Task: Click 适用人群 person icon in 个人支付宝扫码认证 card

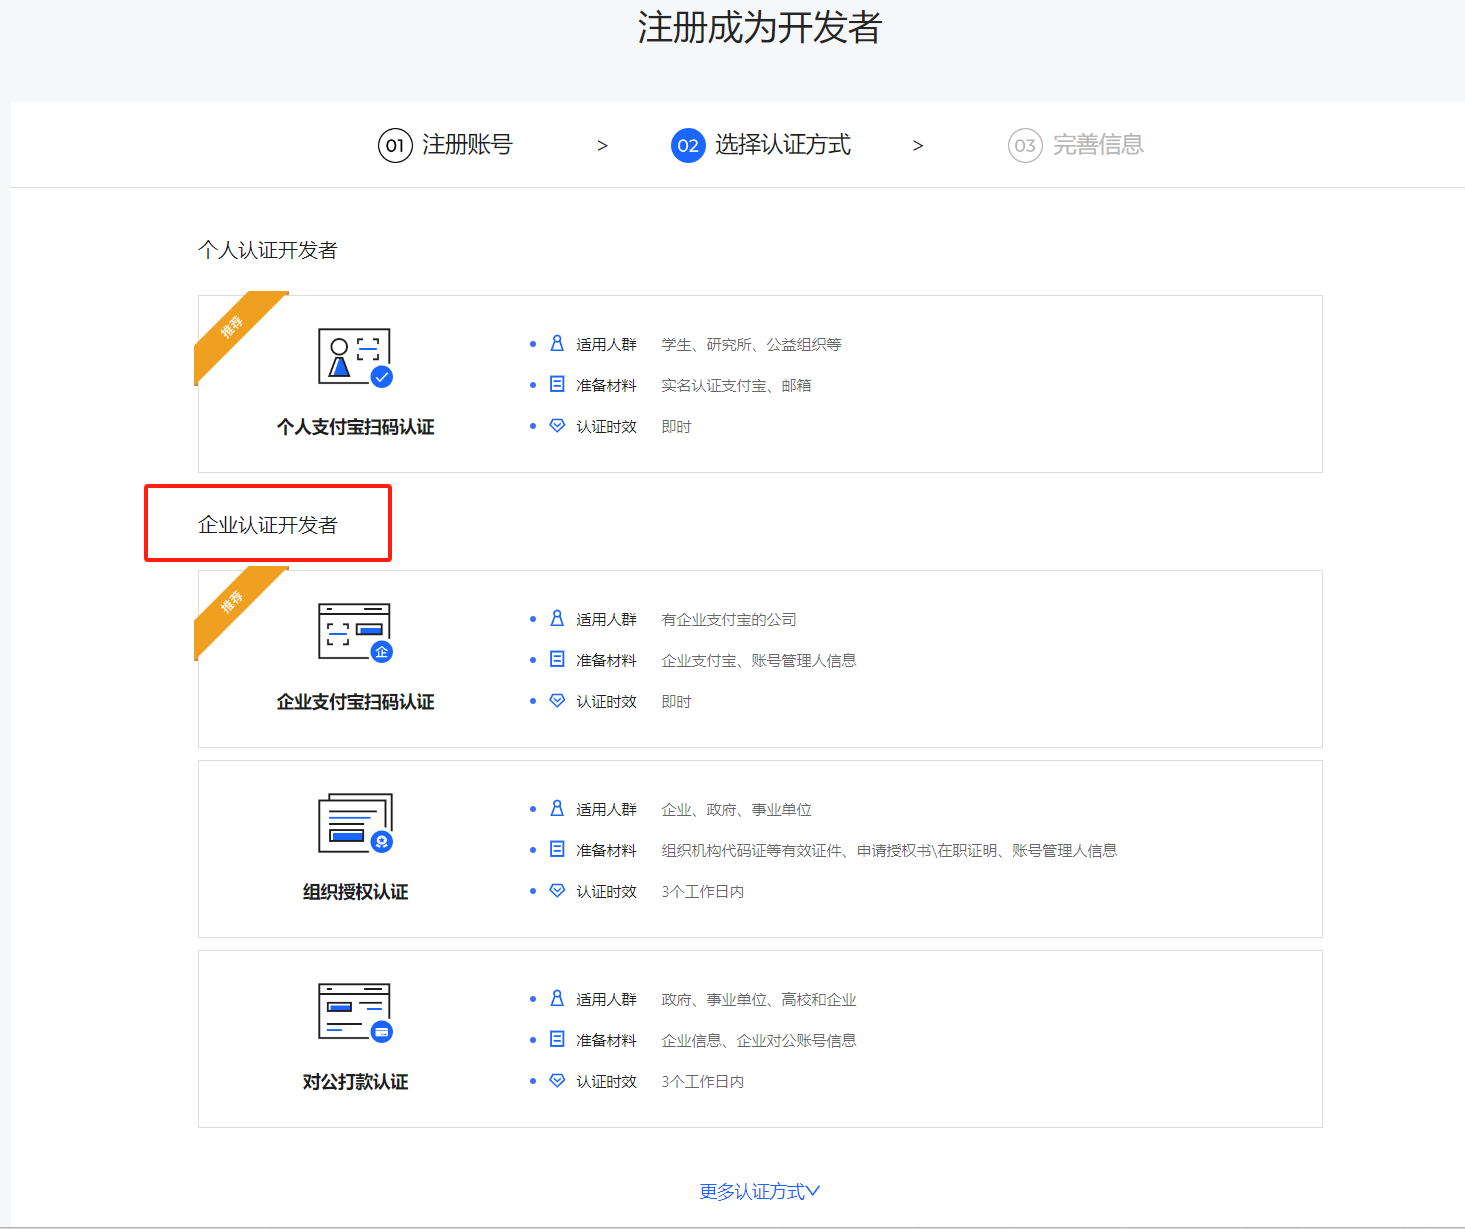Action: tap(557, 344)
